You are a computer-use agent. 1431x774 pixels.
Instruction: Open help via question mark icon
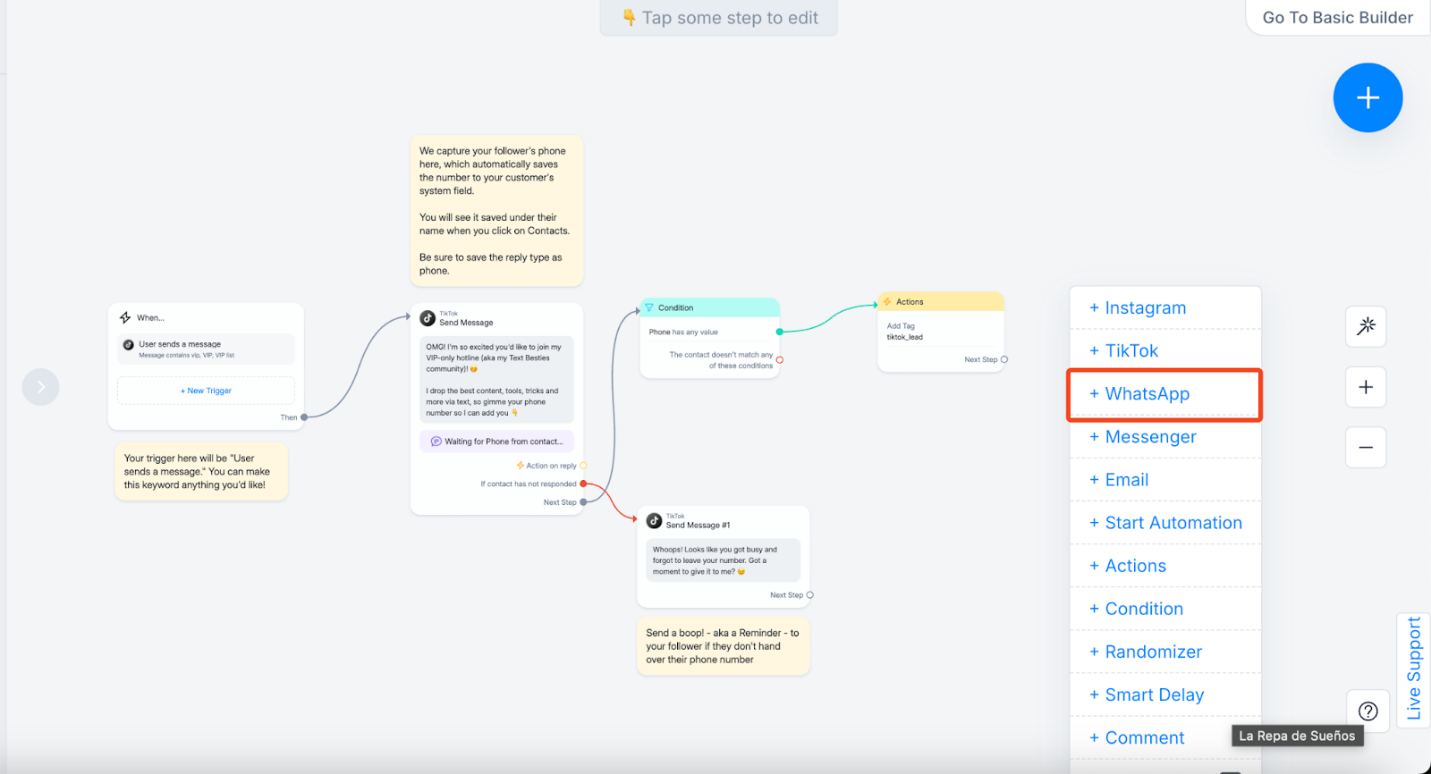1368,711
